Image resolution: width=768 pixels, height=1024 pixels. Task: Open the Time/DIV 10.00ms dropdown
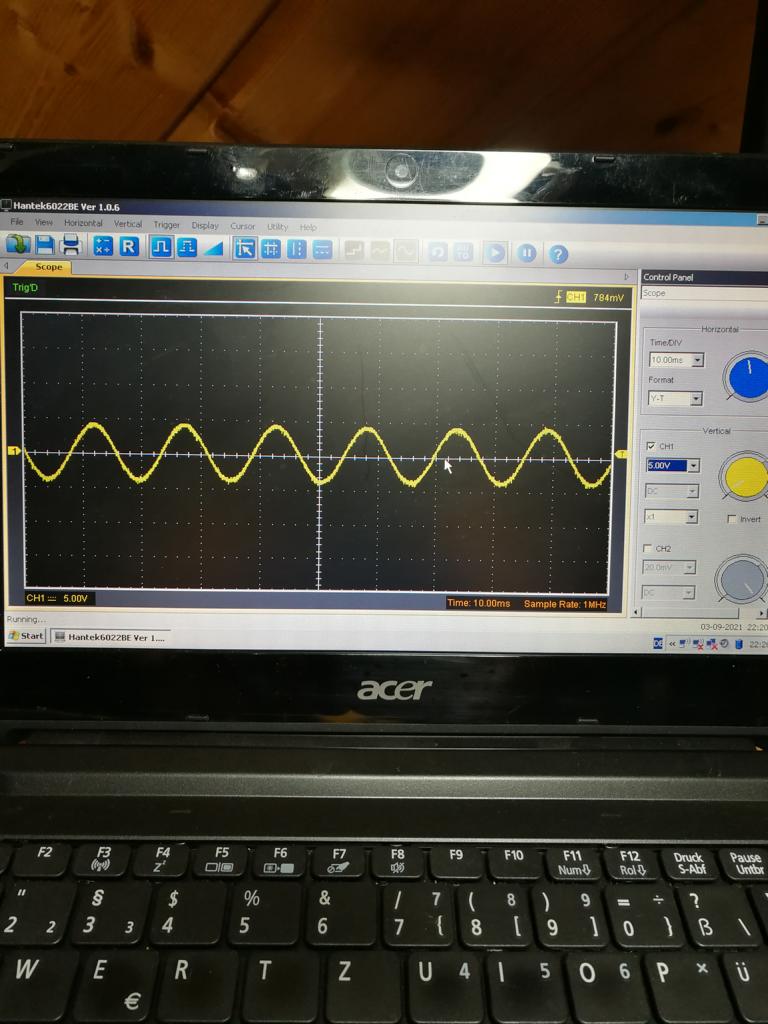click(677, 360)
